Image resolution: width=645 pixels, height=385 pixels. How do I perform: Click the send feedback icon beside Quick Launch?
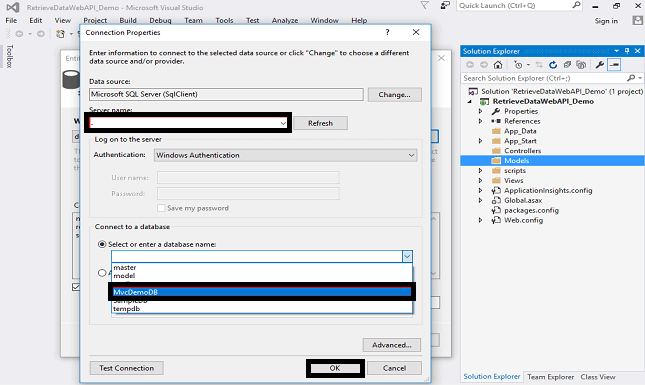tap(445, 5)
